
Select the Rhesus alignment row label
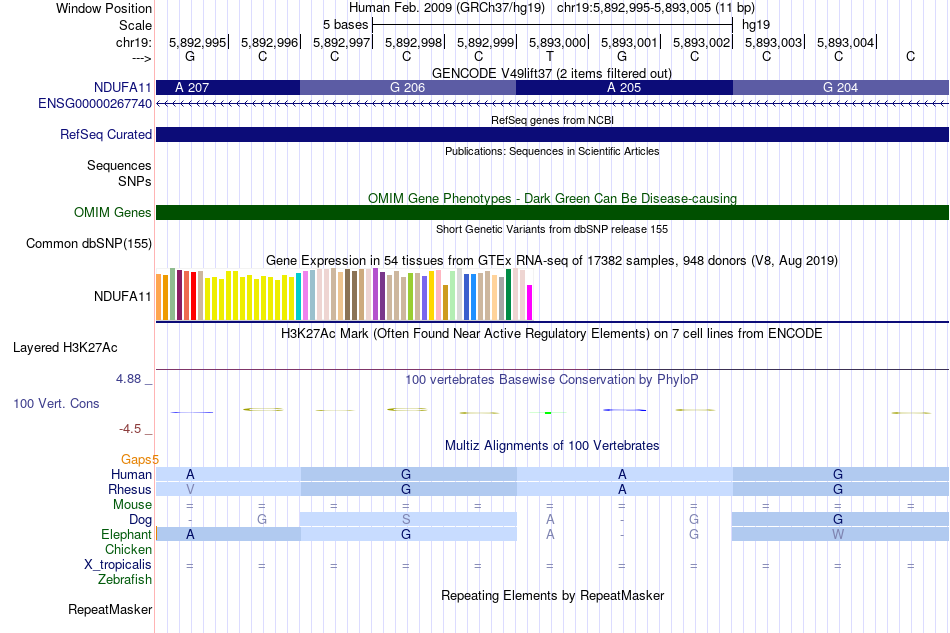(x=130, y=489)
